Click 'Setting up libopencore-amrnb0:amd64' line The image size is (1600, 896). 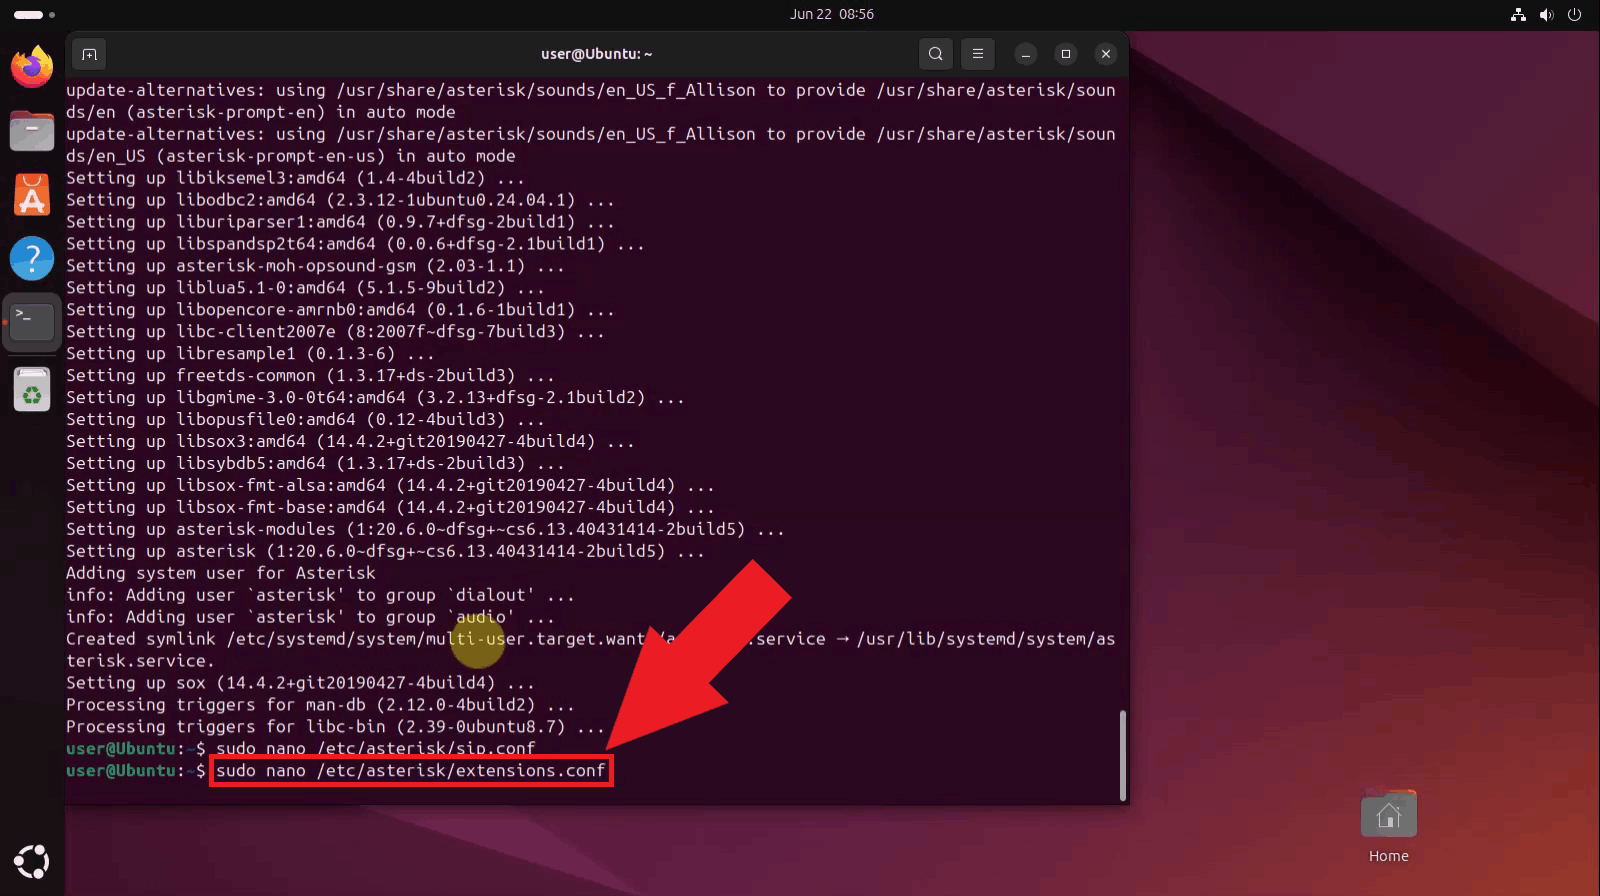(340, 310)
